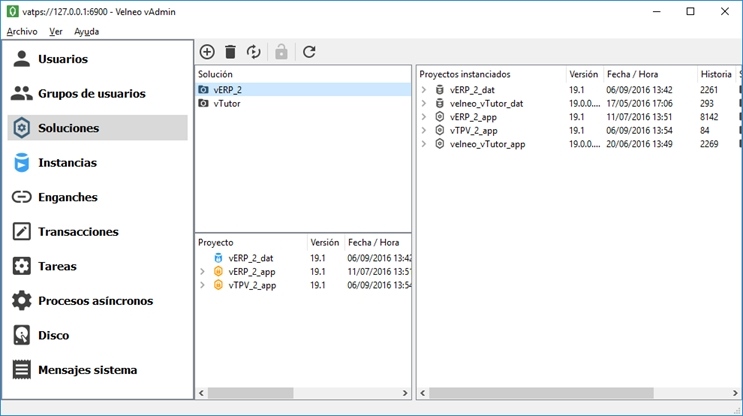Click the delete trash can icon
The height and width of the screenshot is (416, 743).
click(x=230, y=52)
